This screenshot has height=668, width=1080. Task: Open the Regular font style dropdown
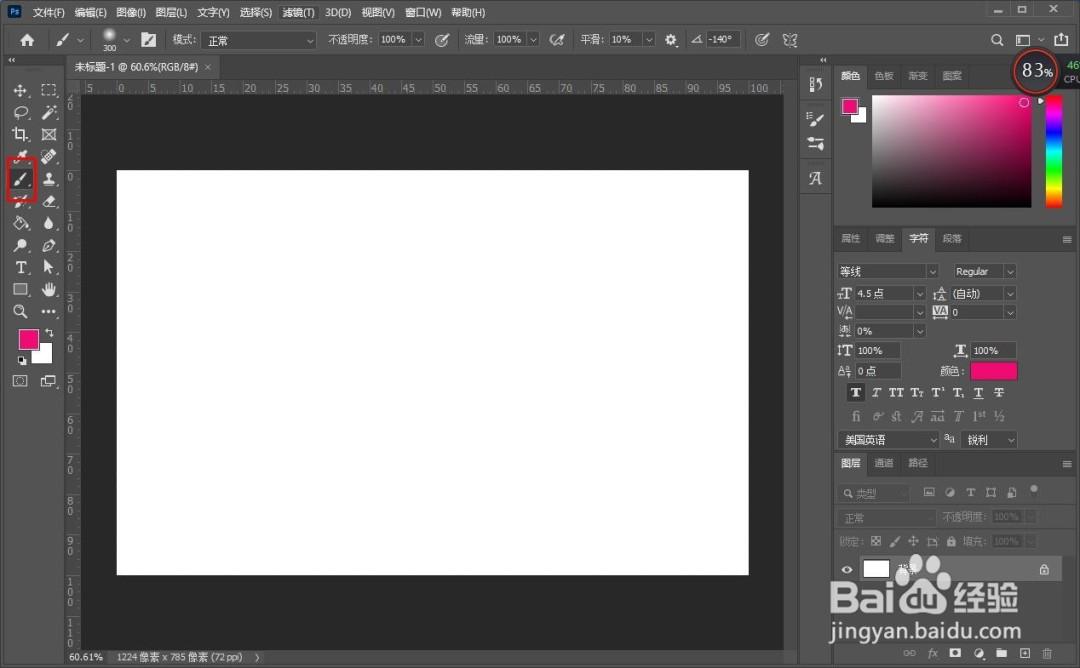pyautogui.click(x=984, y=271)
